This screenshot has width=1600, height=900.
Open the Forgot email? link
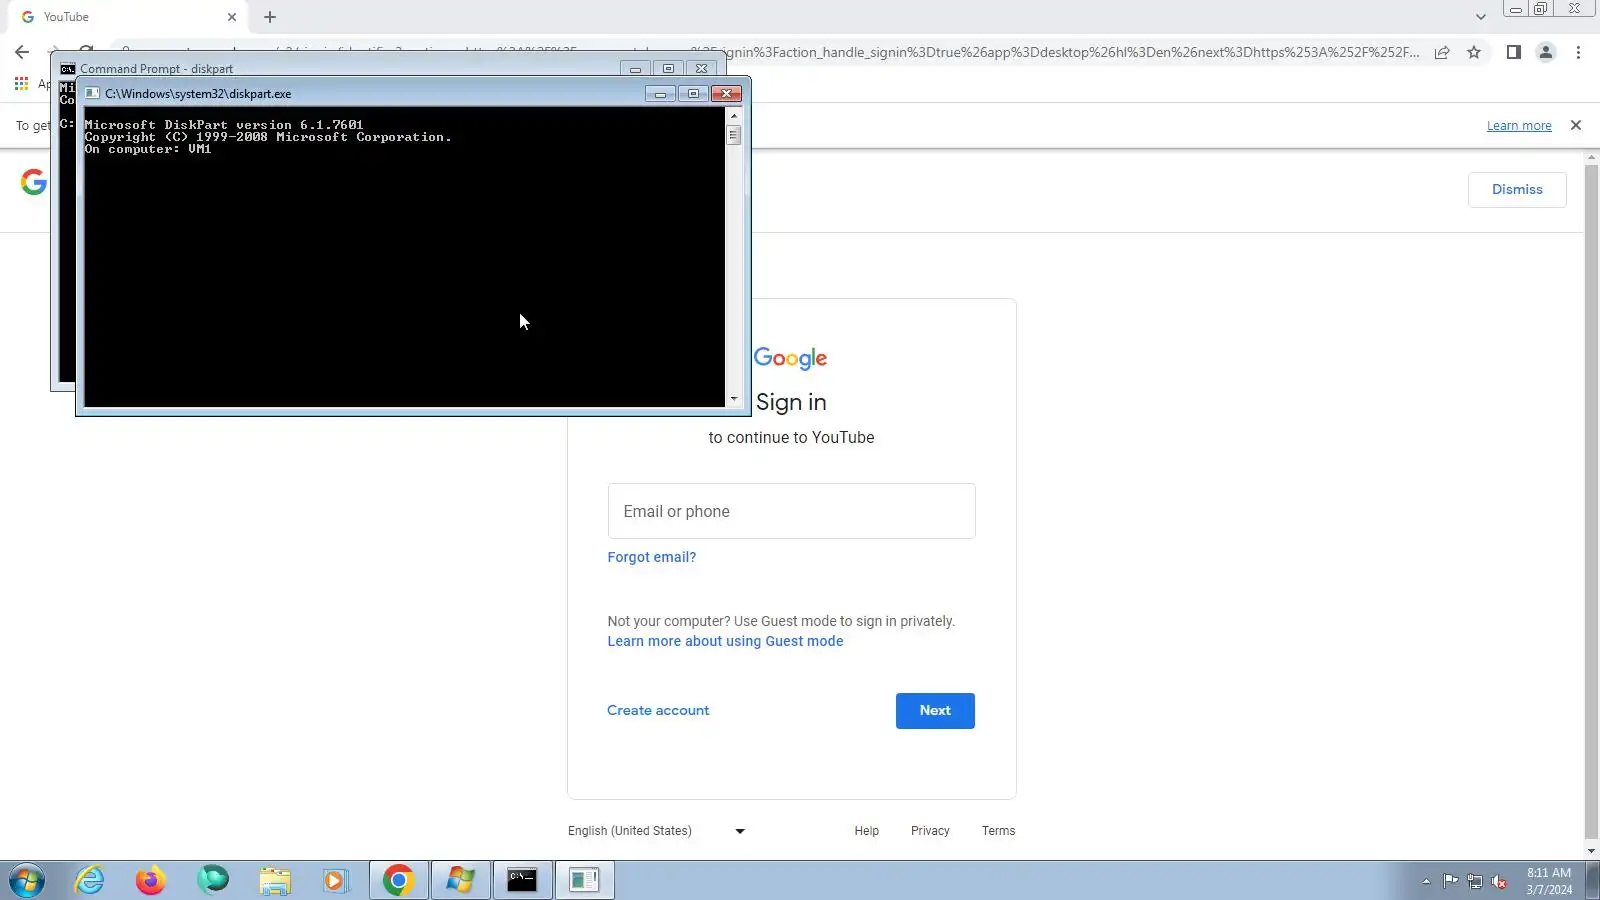pyautogui.click(x=652, y=557)
